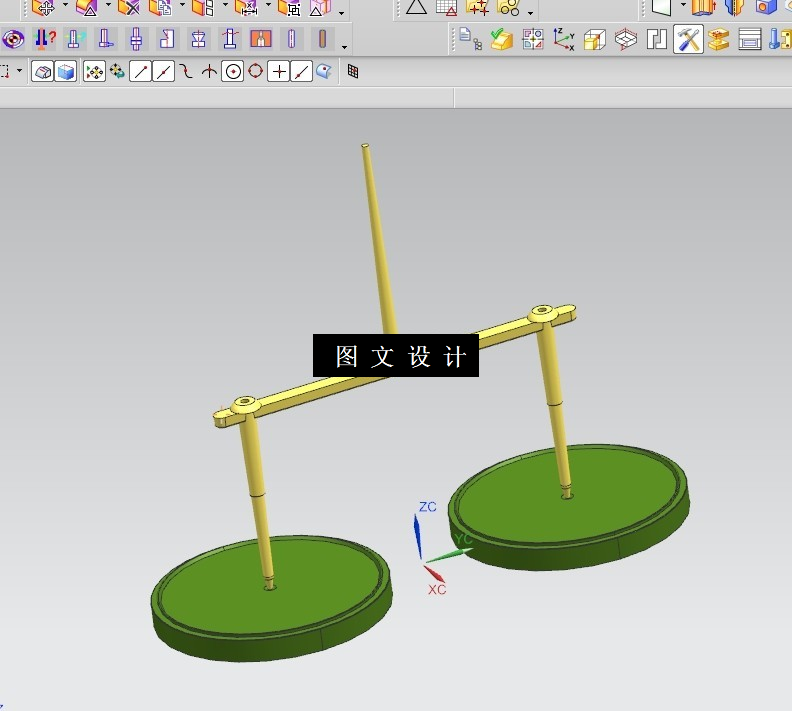Click the pin icon with green arrows
This screenshot has height=711, width=792.
click(75, 39)
